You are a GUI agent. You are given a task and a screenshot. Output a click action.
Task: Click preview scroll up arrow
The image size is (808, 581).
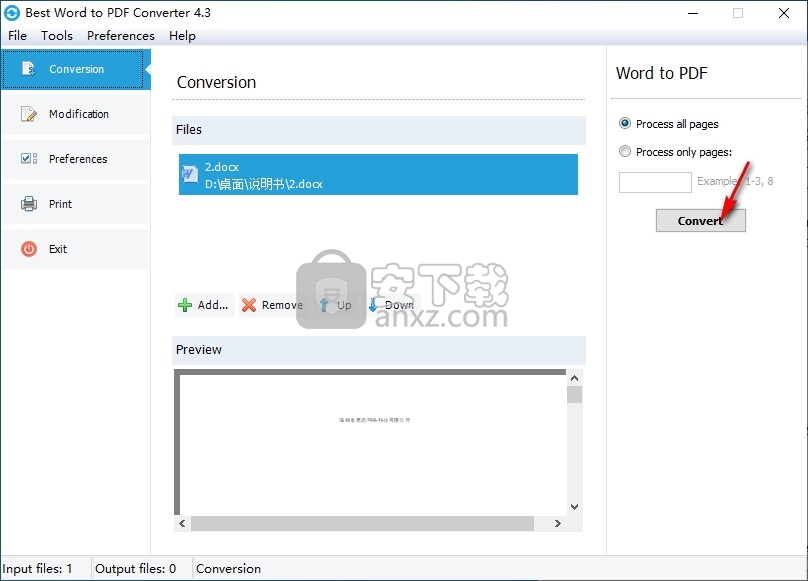575,378
